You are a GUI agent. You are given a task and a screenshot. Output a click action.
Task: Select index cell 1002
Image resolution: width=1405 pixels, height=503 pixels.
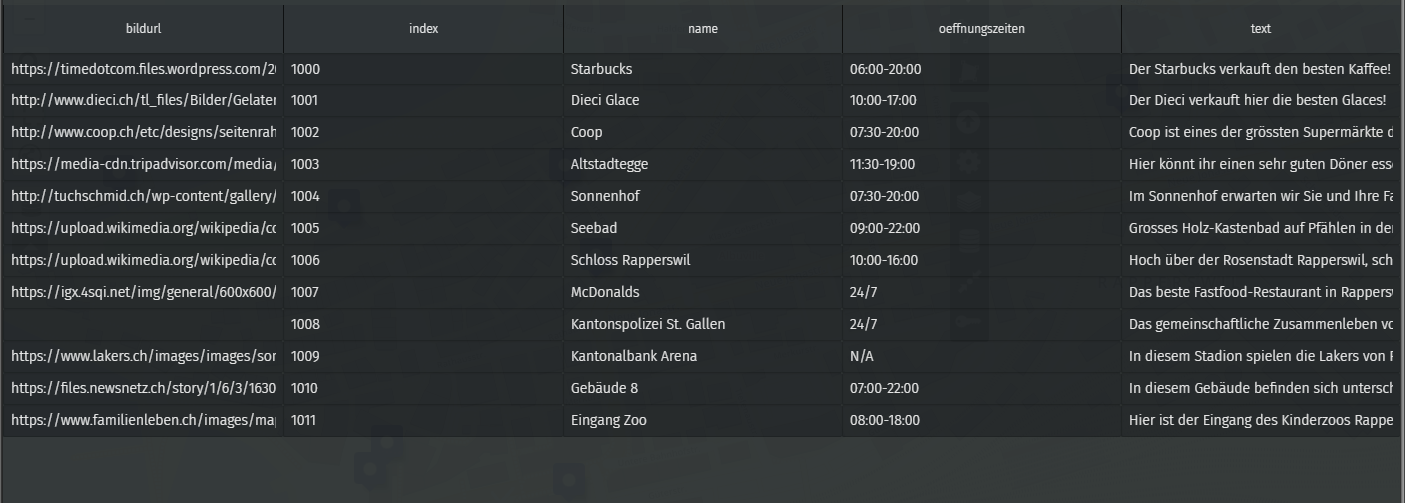pos(305,133)
